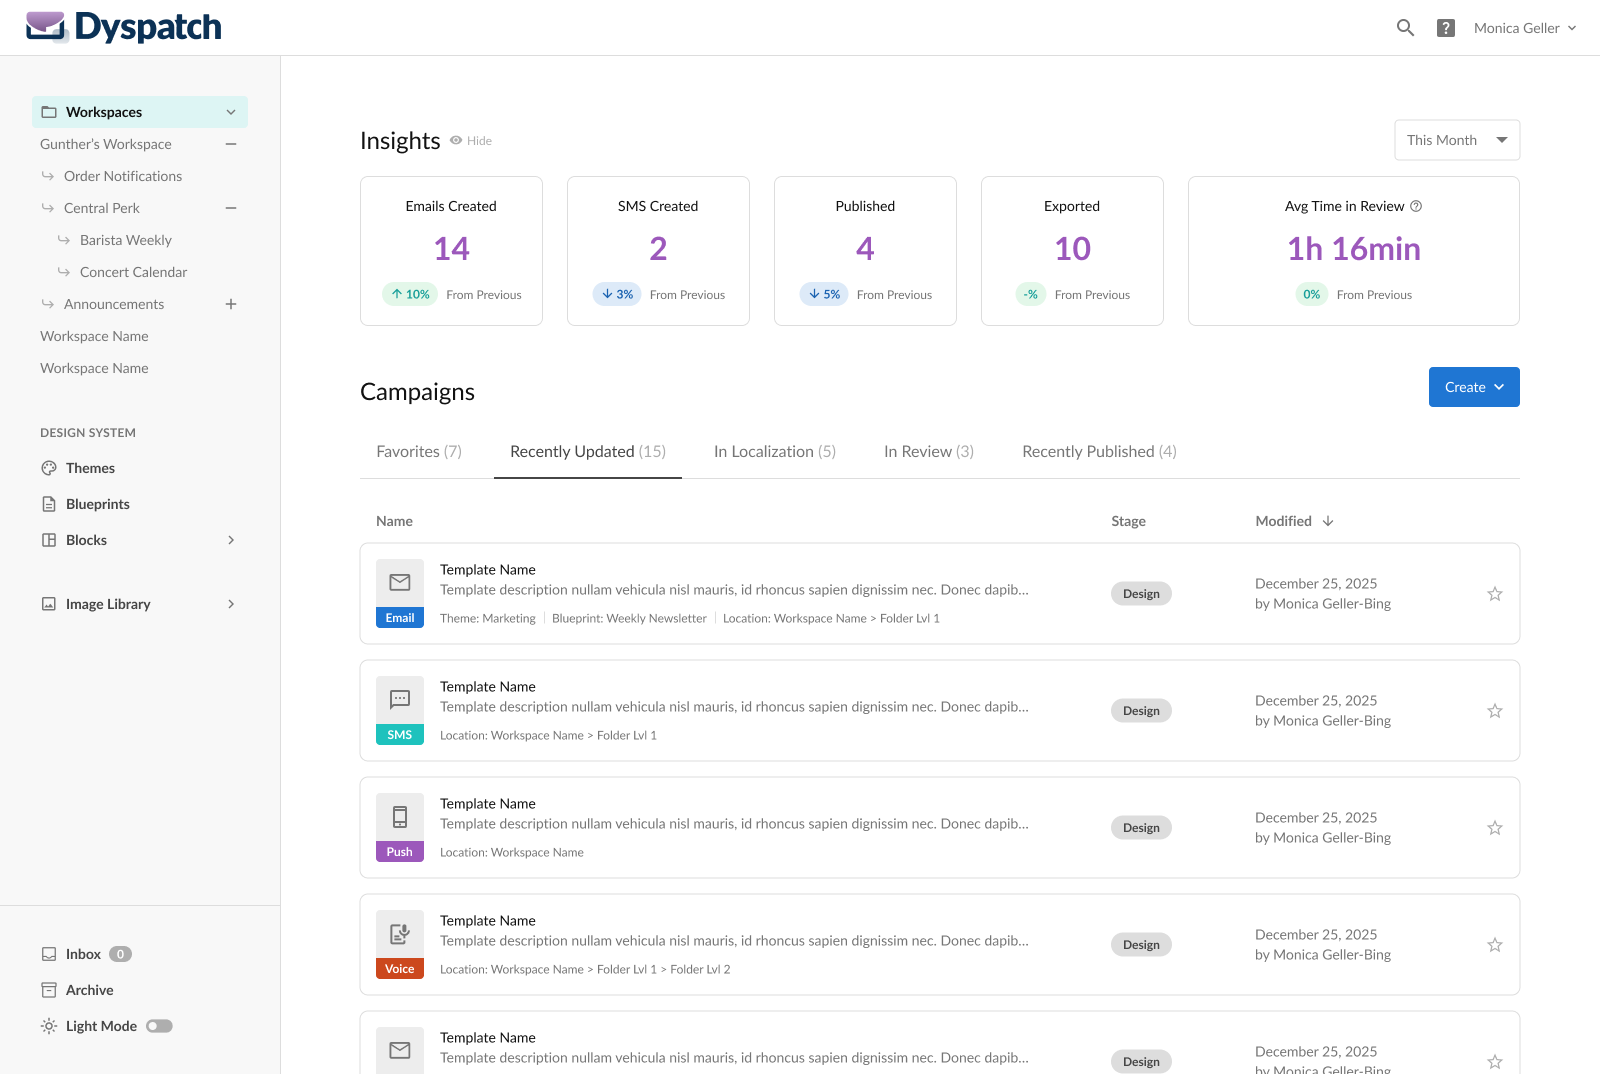Collapse Central Perk folder with the minus
The width and height of the screenshot is (1600, 1074).
click(x=231, y=208)
